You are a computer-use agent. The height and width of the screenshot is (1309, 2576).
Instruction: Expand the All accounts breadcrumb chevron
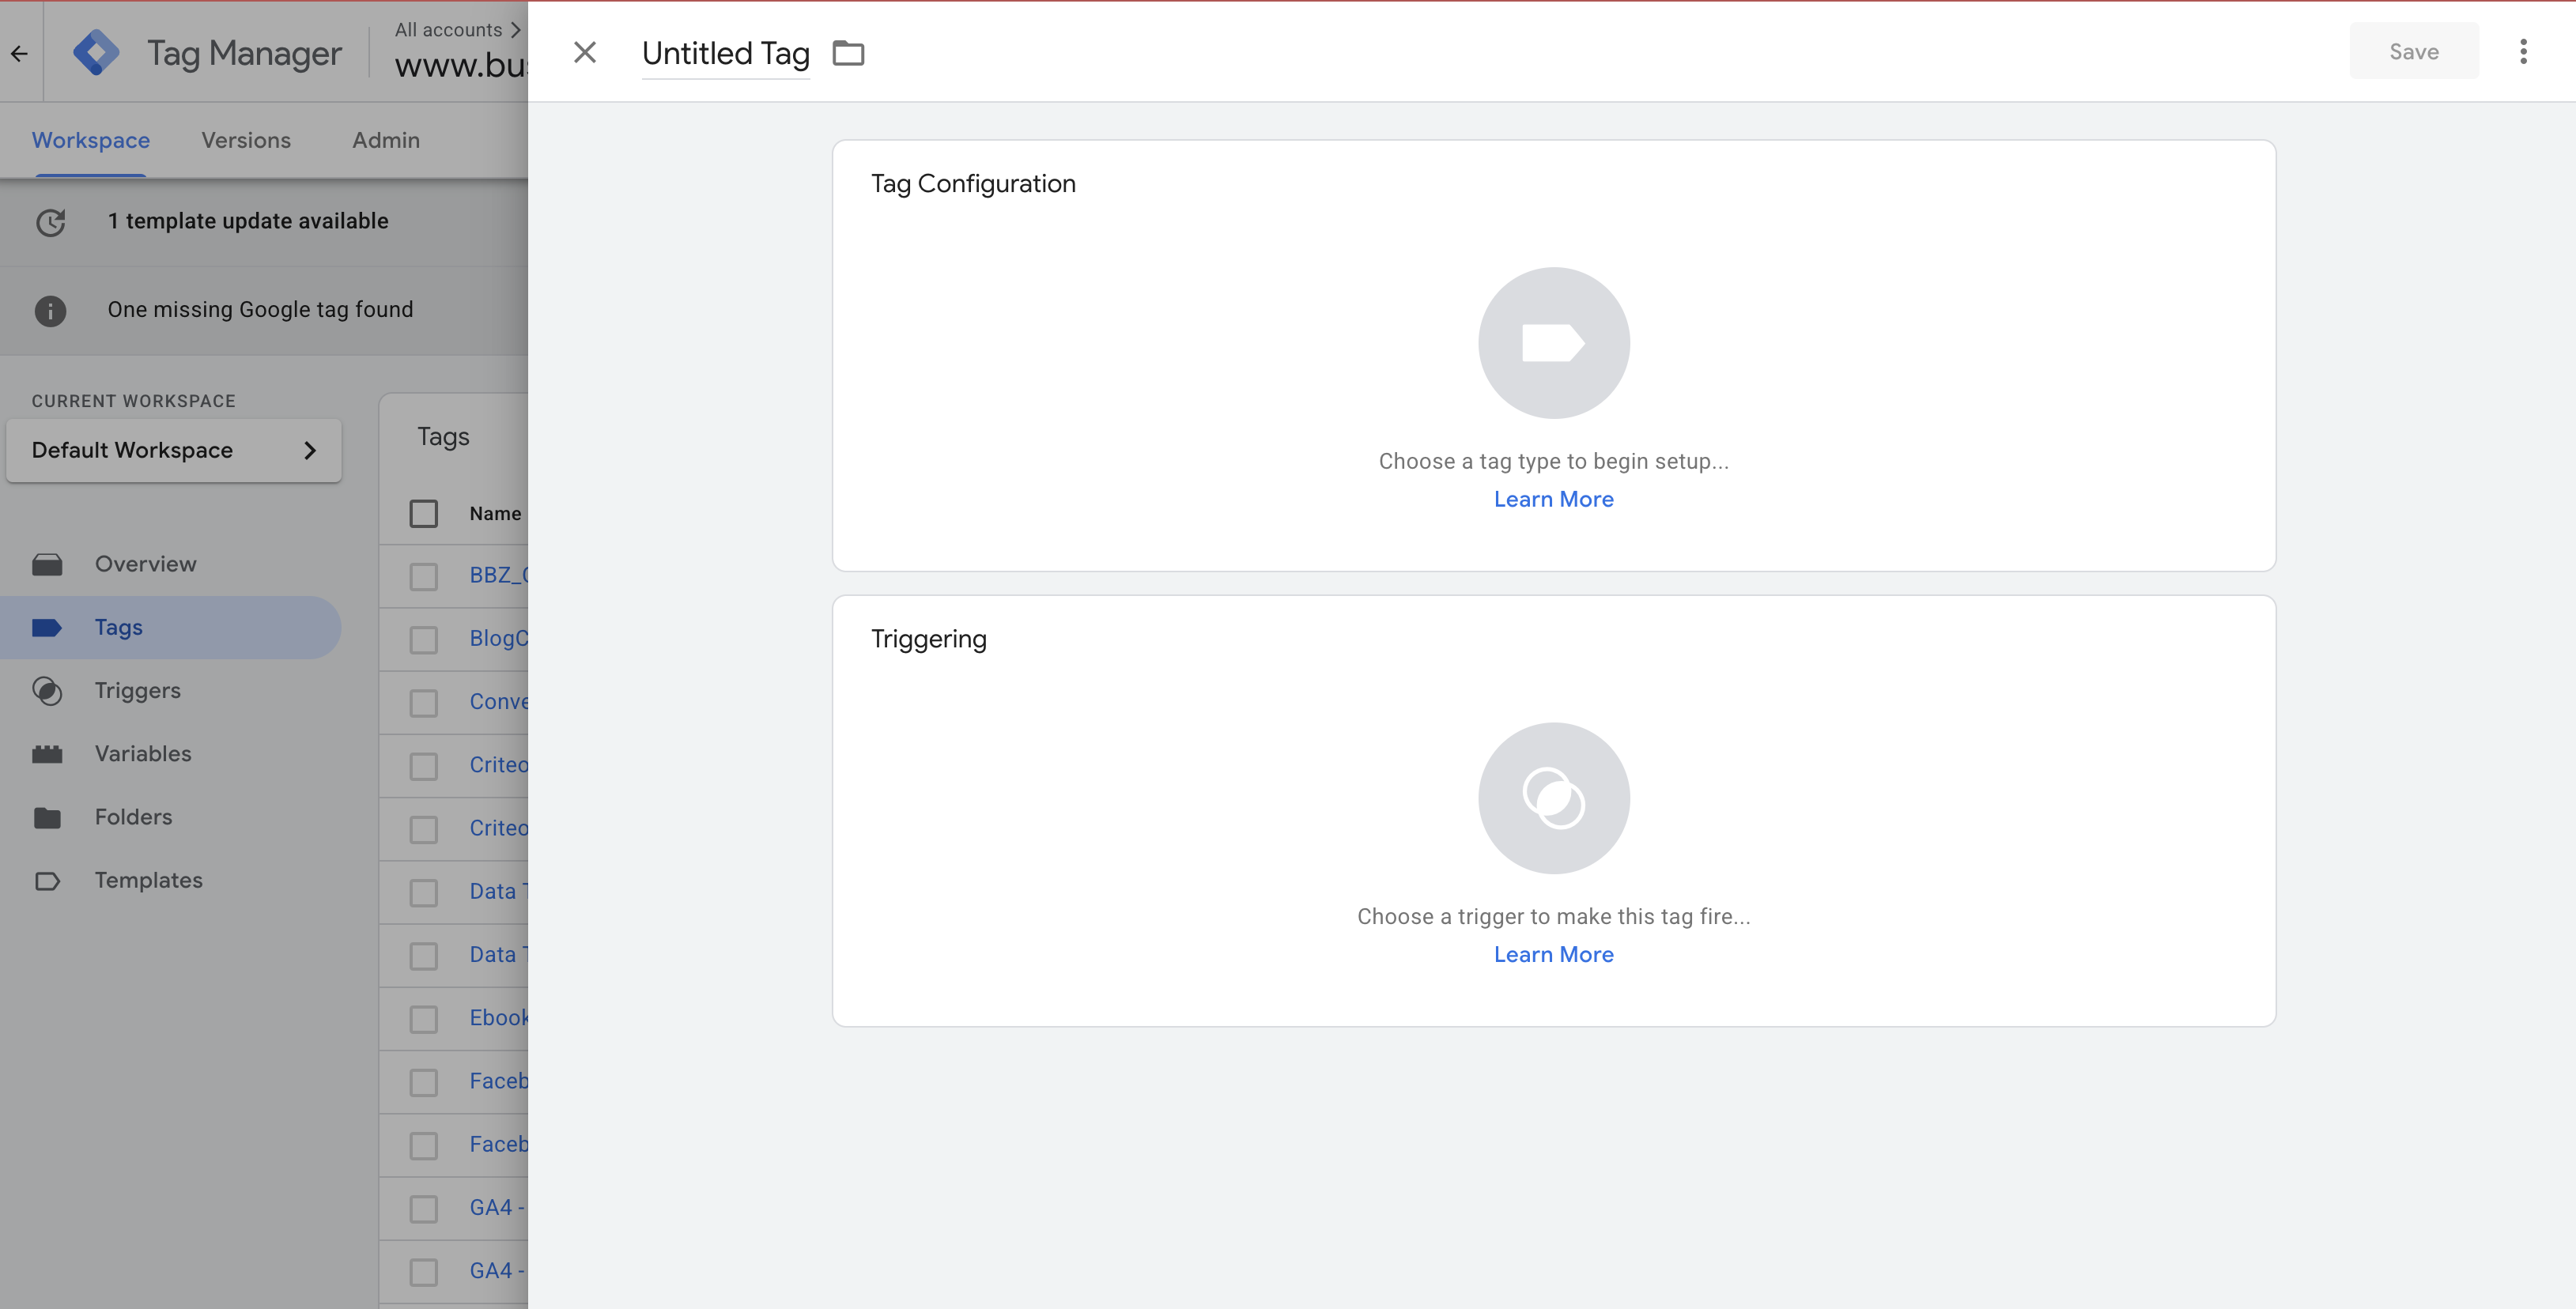pyautogui.click(x=516, y=30)
